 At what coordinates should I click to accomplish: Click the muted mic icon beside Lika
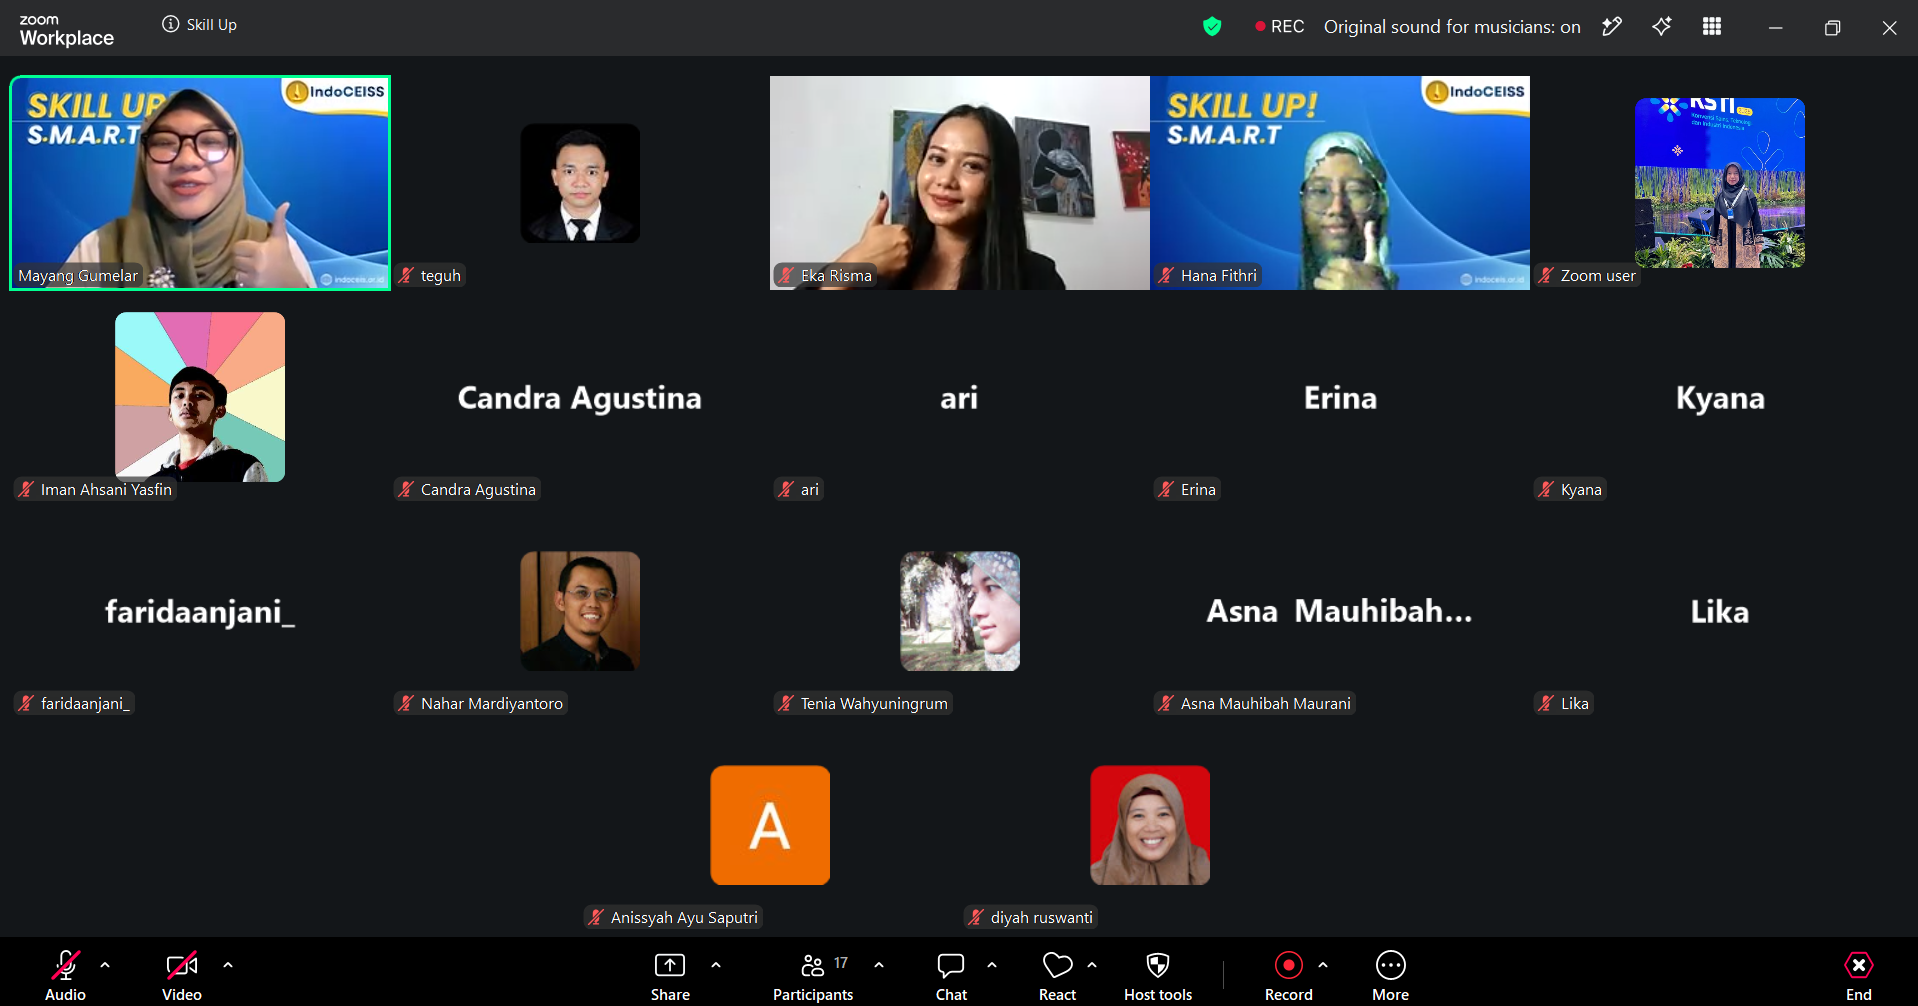click(1546, 703)
